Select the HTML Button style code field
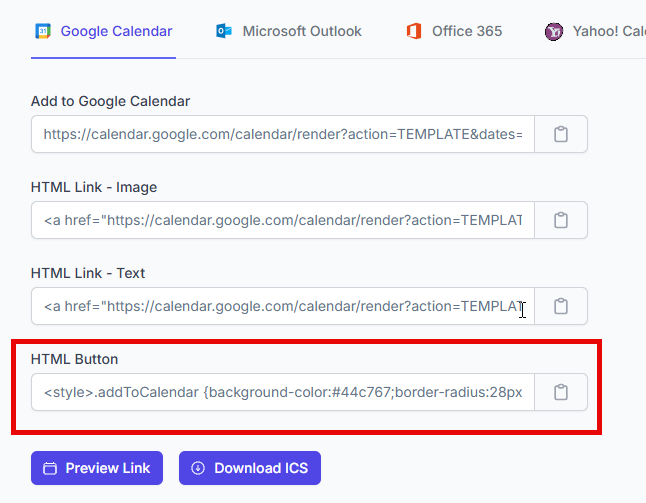The height and width of the screenshot is (503, 646). pos(282,392)
